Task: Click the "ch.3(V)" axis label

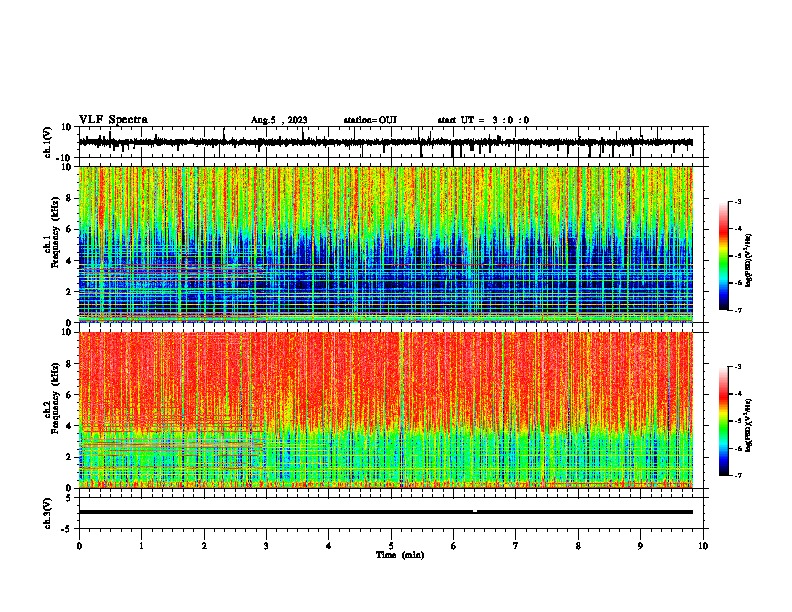Action: click(48, 513)
